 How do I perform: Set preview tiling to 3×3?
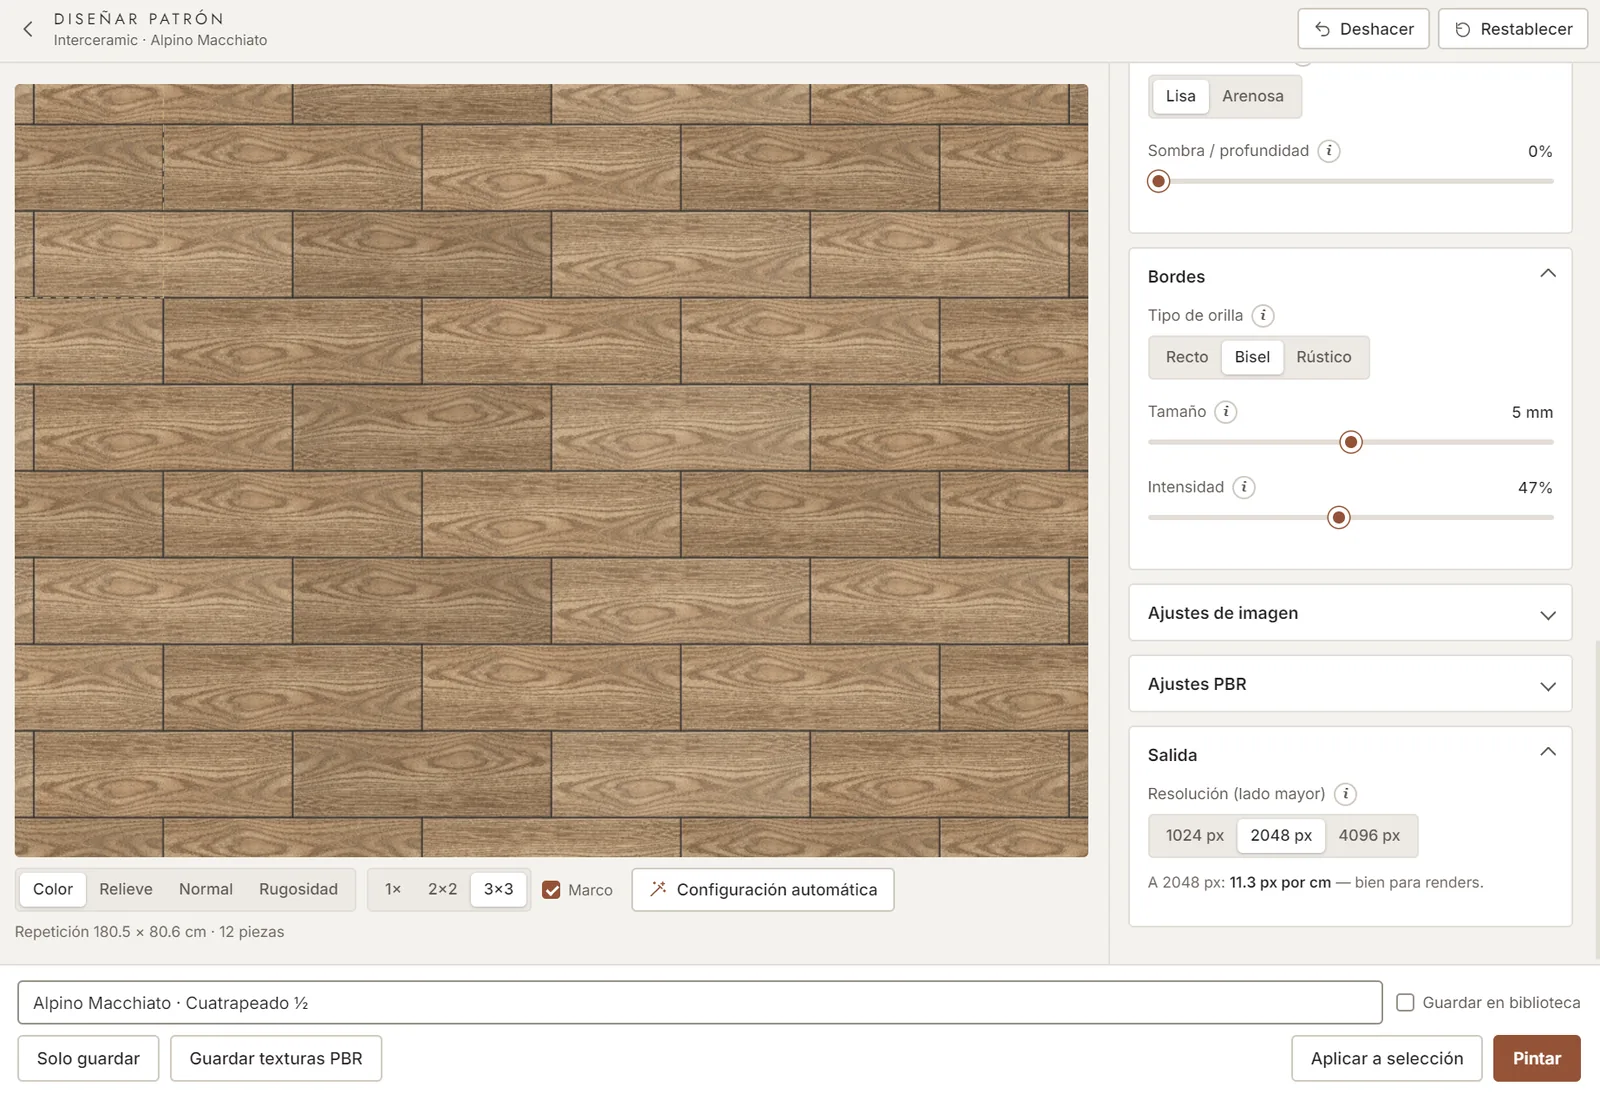coord(498,890)
